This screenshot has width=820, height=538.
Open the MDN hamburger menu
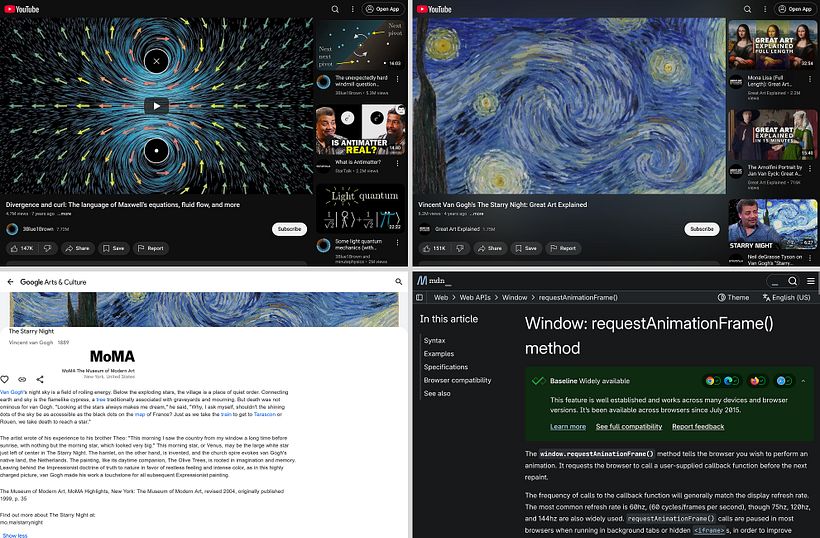(x=811, y=281)
